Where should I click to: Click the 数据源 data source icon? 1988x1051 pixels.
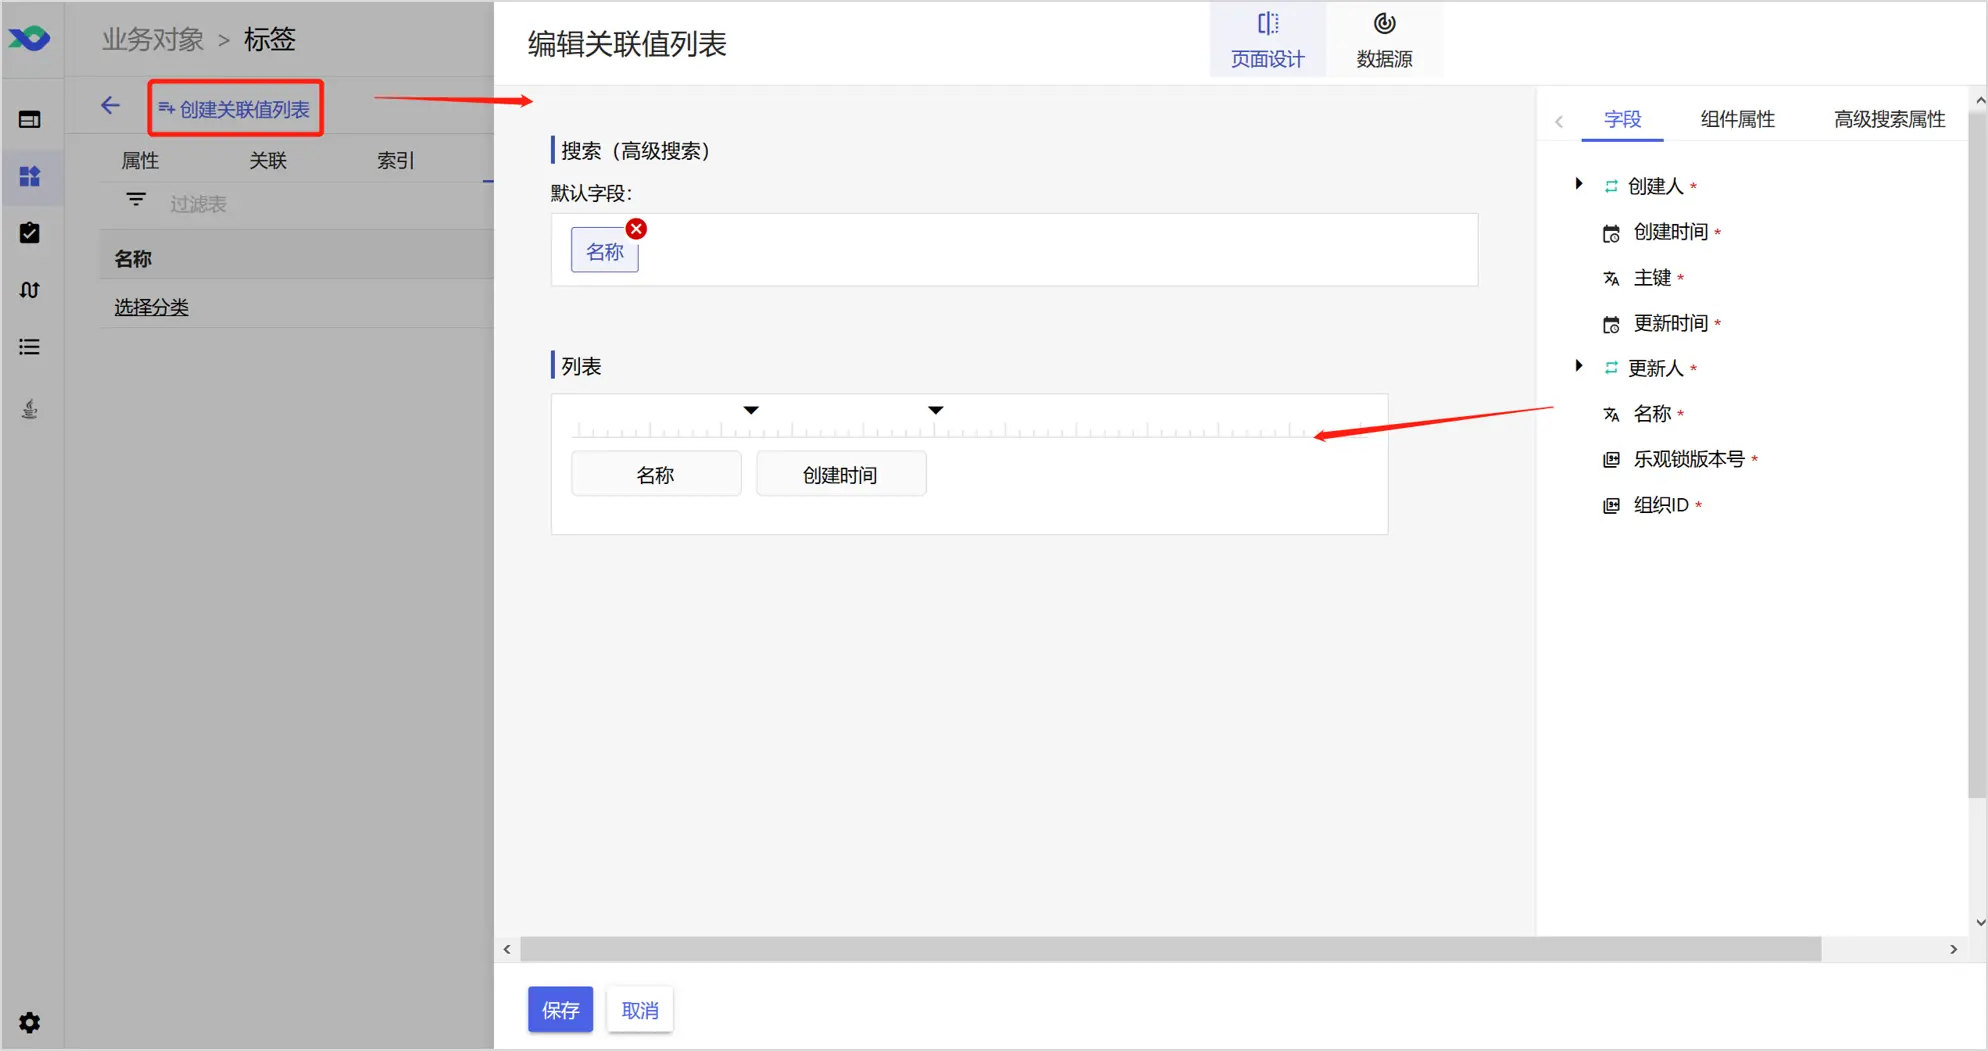pos(1384,23)
